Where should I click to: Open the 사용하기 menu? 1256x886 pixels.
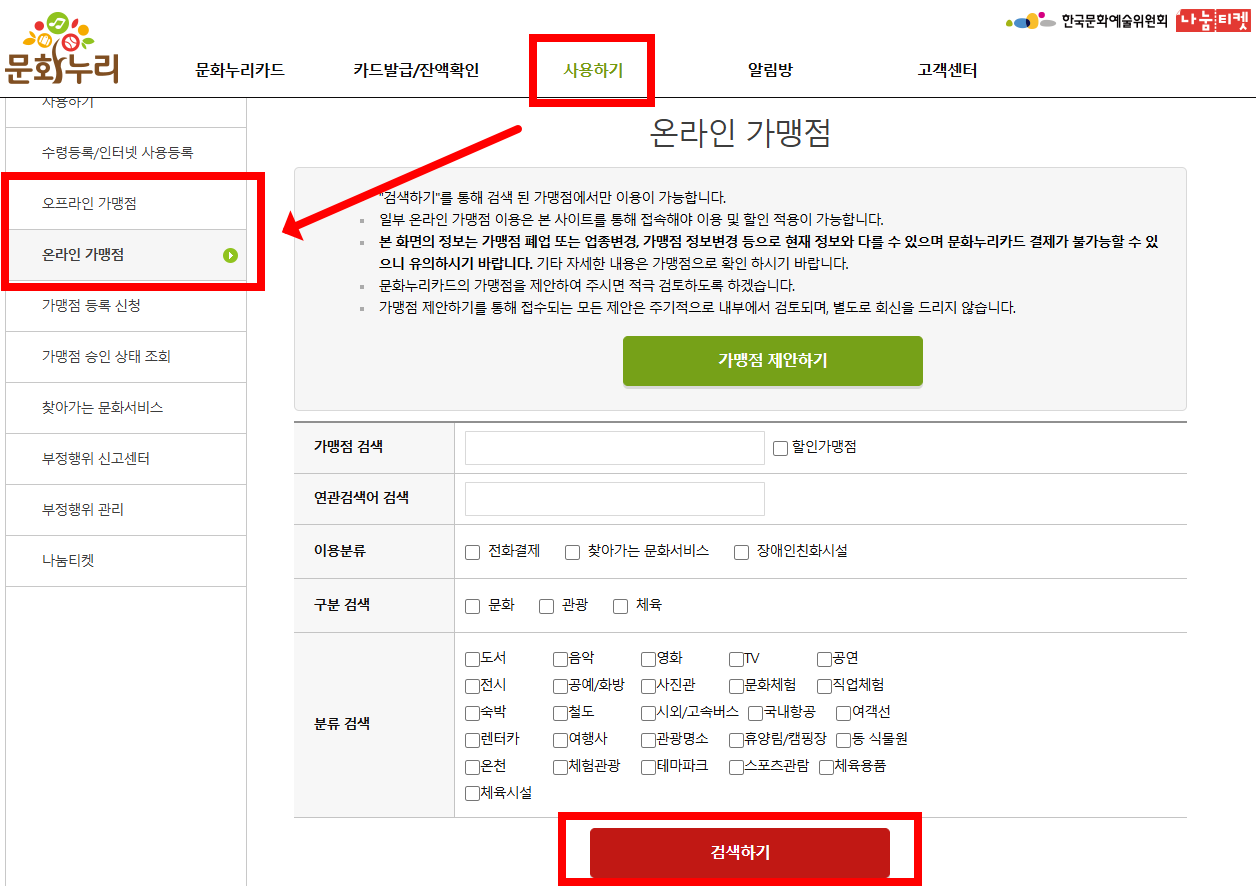592,70
